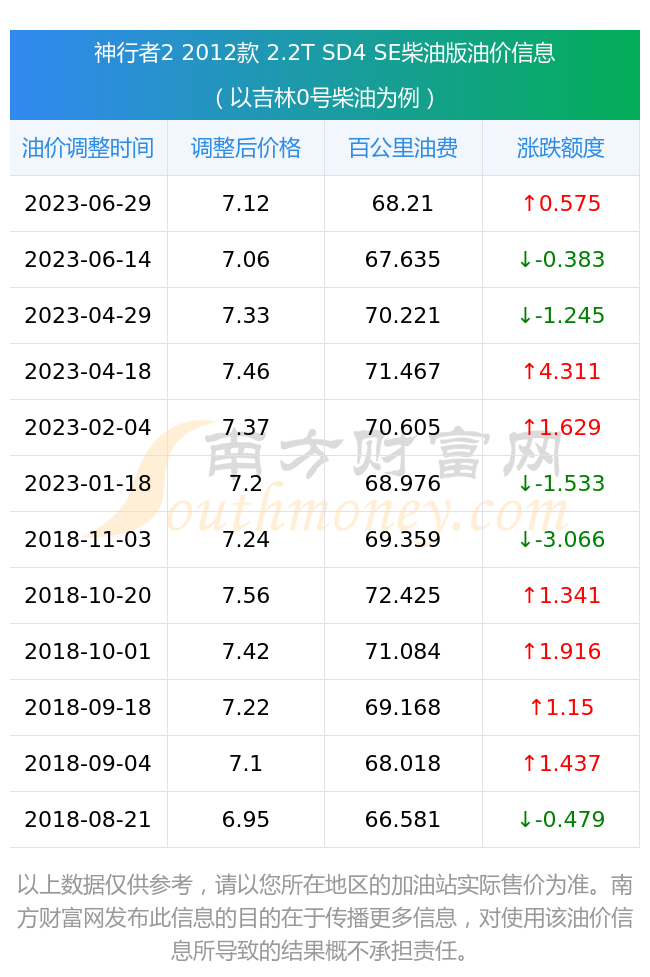The height and width of the screenshot is (977, 650).
Task: Click the change value ↓-1.245
Action: tap(561, 315)
